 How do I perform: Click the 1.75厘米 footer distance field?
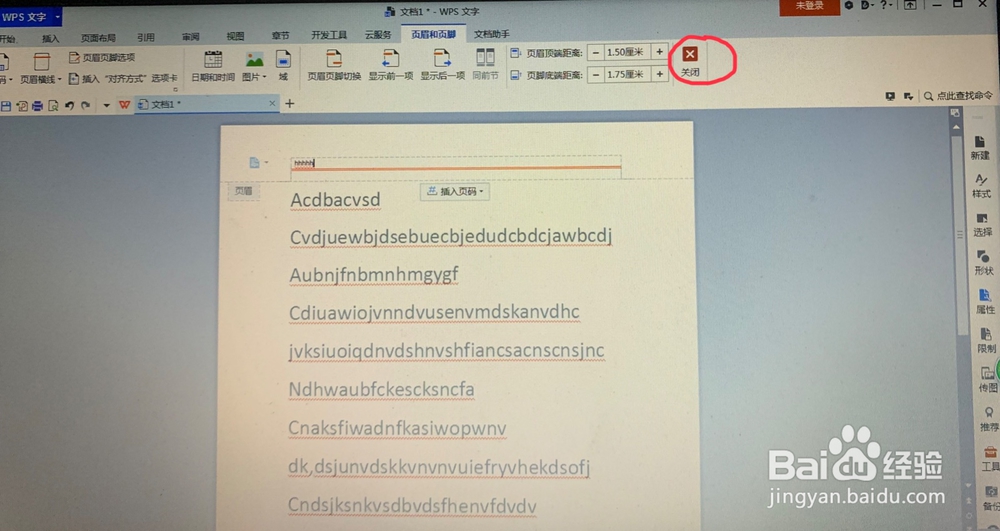[x=627, y=75]
